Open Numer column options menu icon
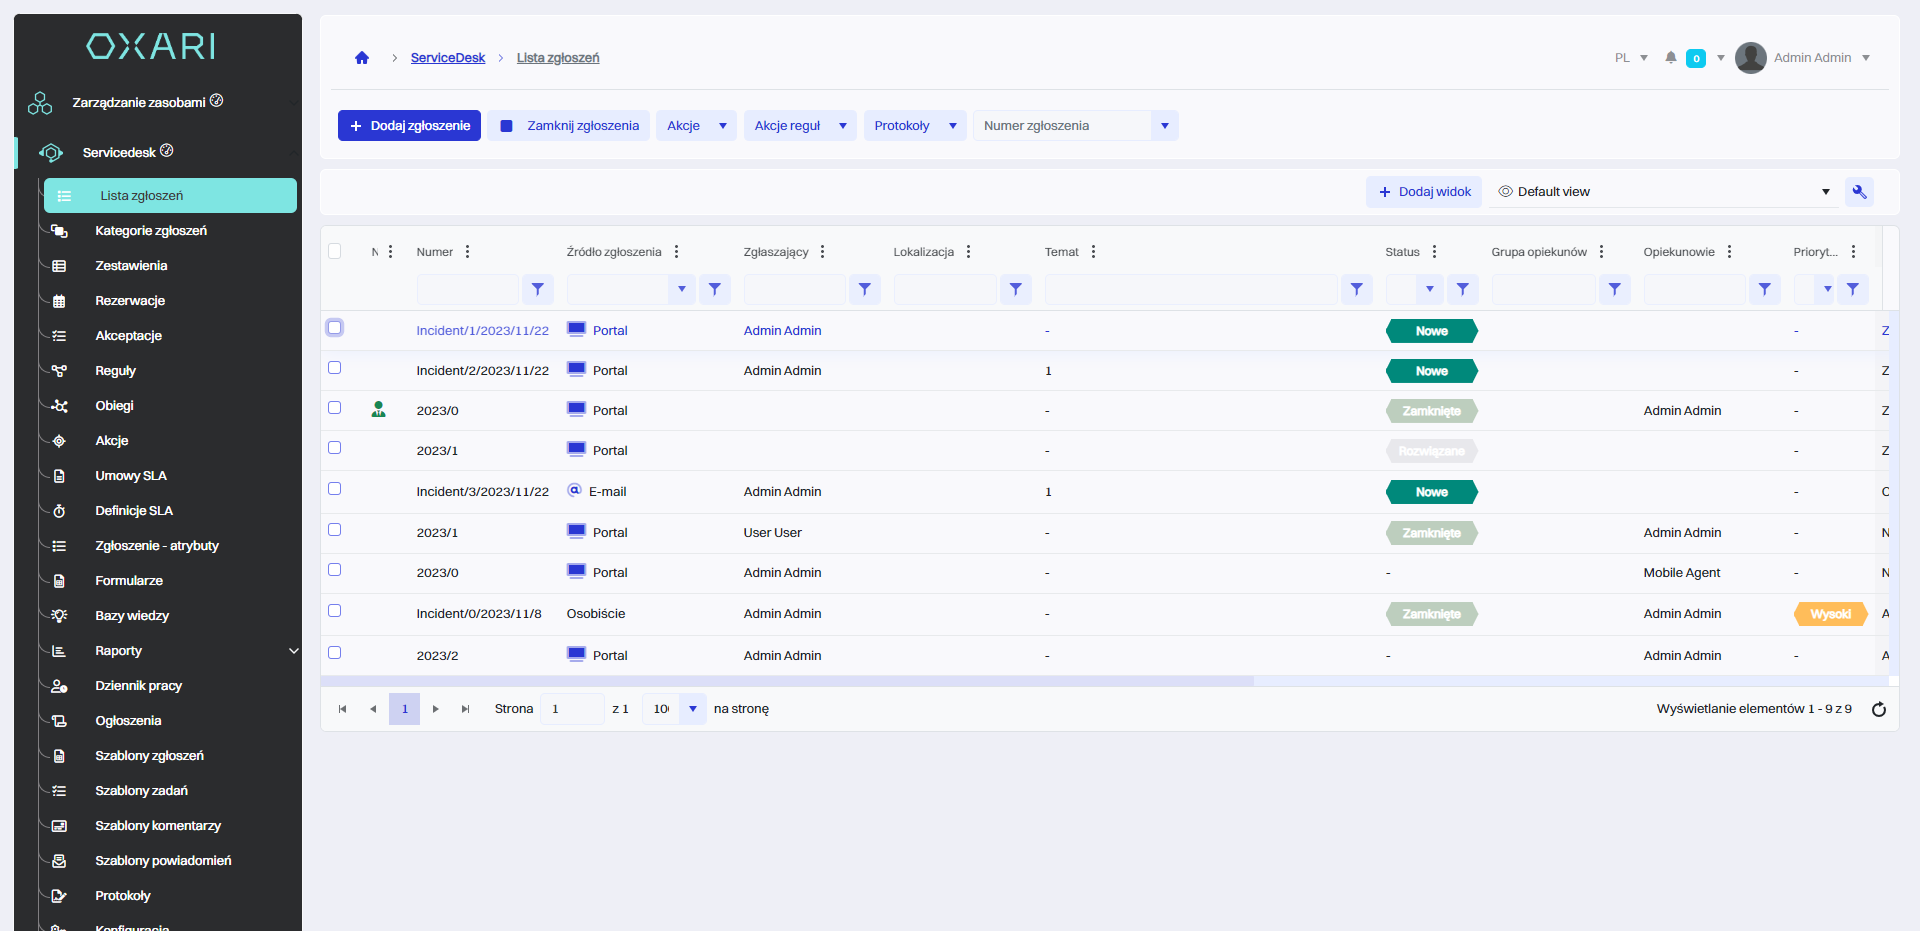Image resolution: width=1920 pixels, height=931 pixels. pyautogui.click(x=467, y=252)
